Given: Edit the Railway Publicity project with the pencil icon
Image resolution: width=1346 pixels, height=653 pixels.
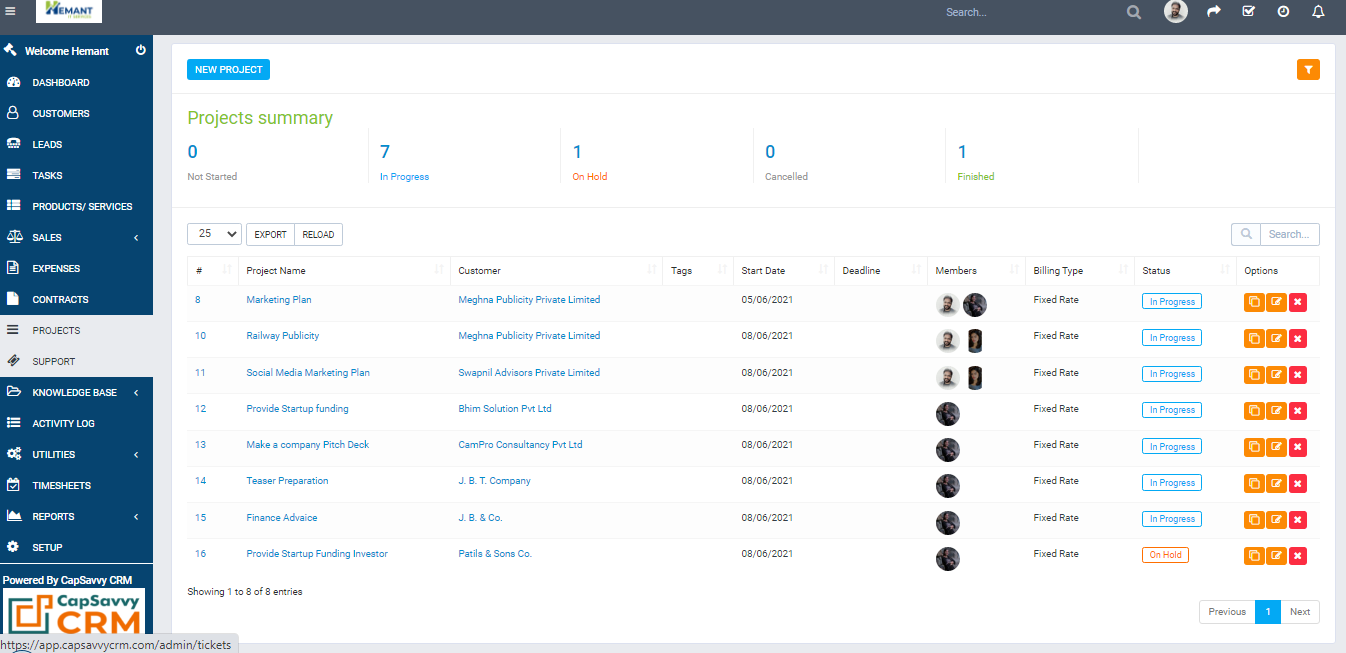Looking at the screenshot, I should click(x=1276, y=338).
